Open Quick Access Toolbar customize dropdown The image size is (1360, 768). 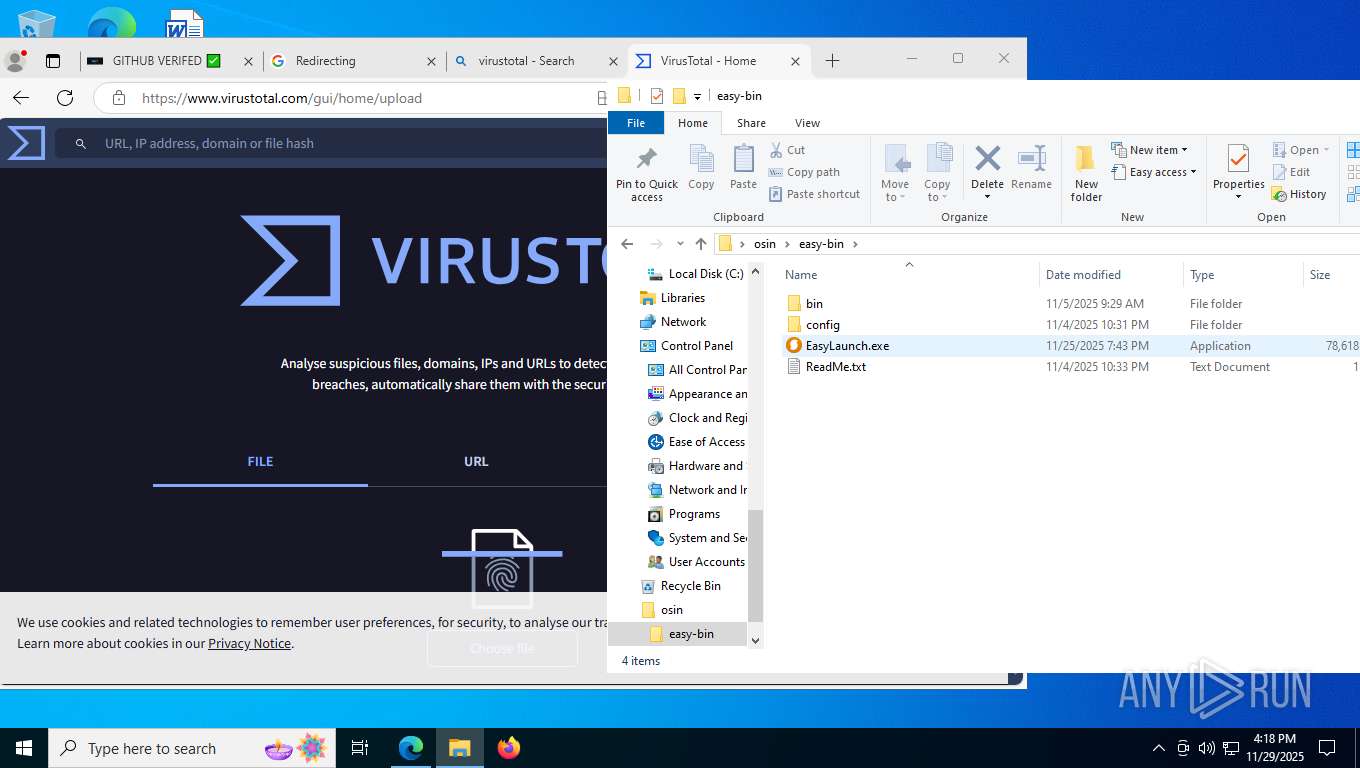tap(697, 97)
